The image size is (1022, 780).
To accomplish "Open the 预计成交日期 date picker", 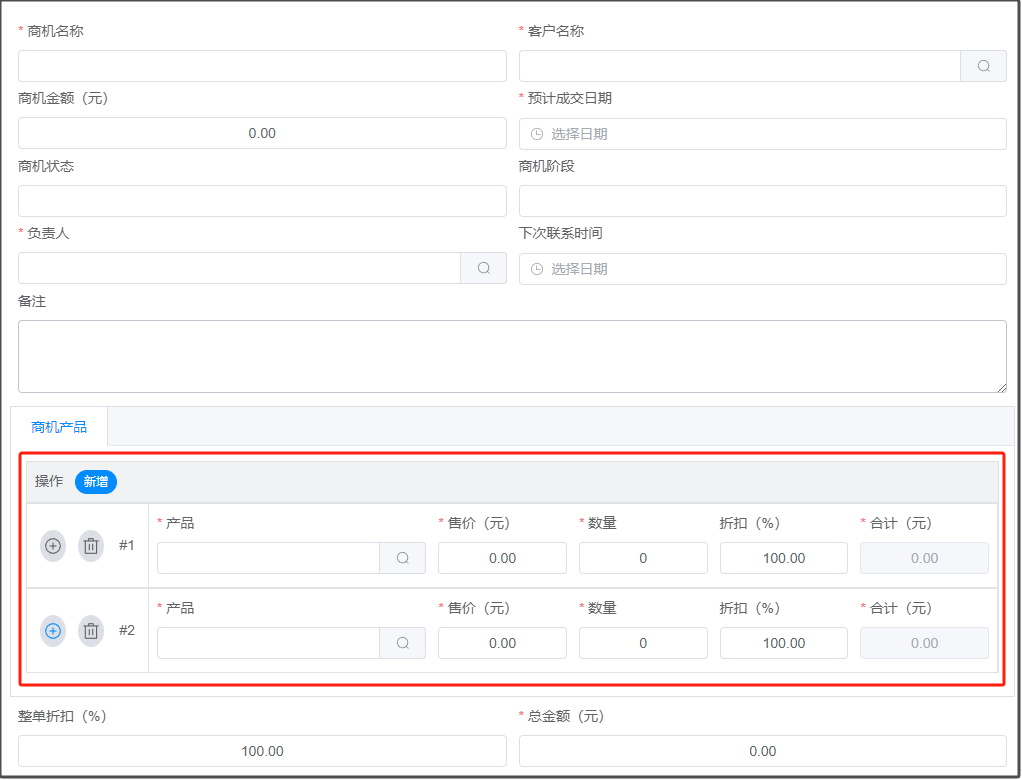I will tap(762, 134).
